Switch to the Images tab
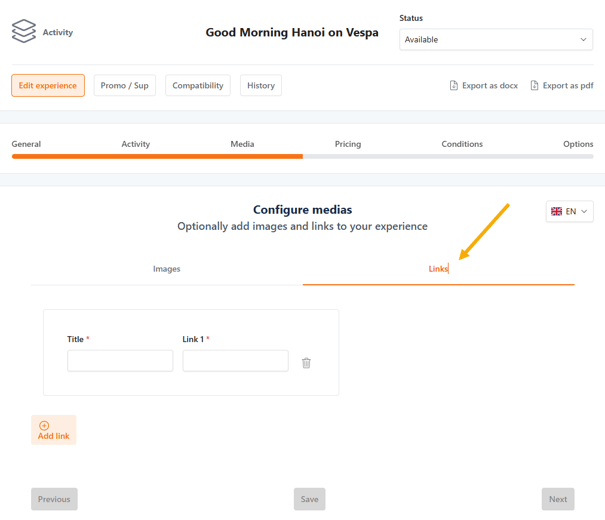 point(167,269)
